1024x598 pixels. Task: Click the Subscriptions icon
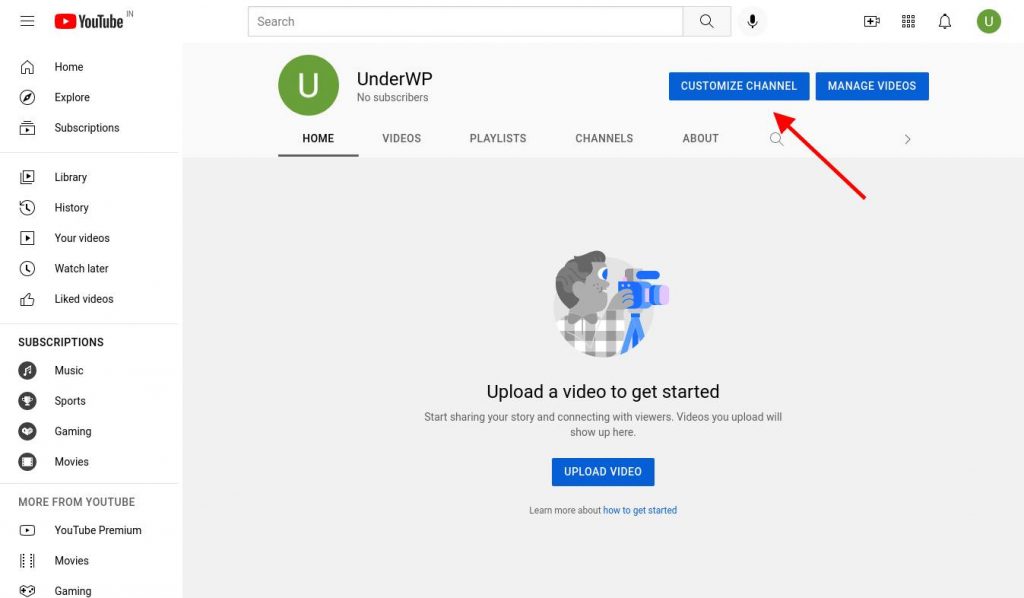point(27,128)
